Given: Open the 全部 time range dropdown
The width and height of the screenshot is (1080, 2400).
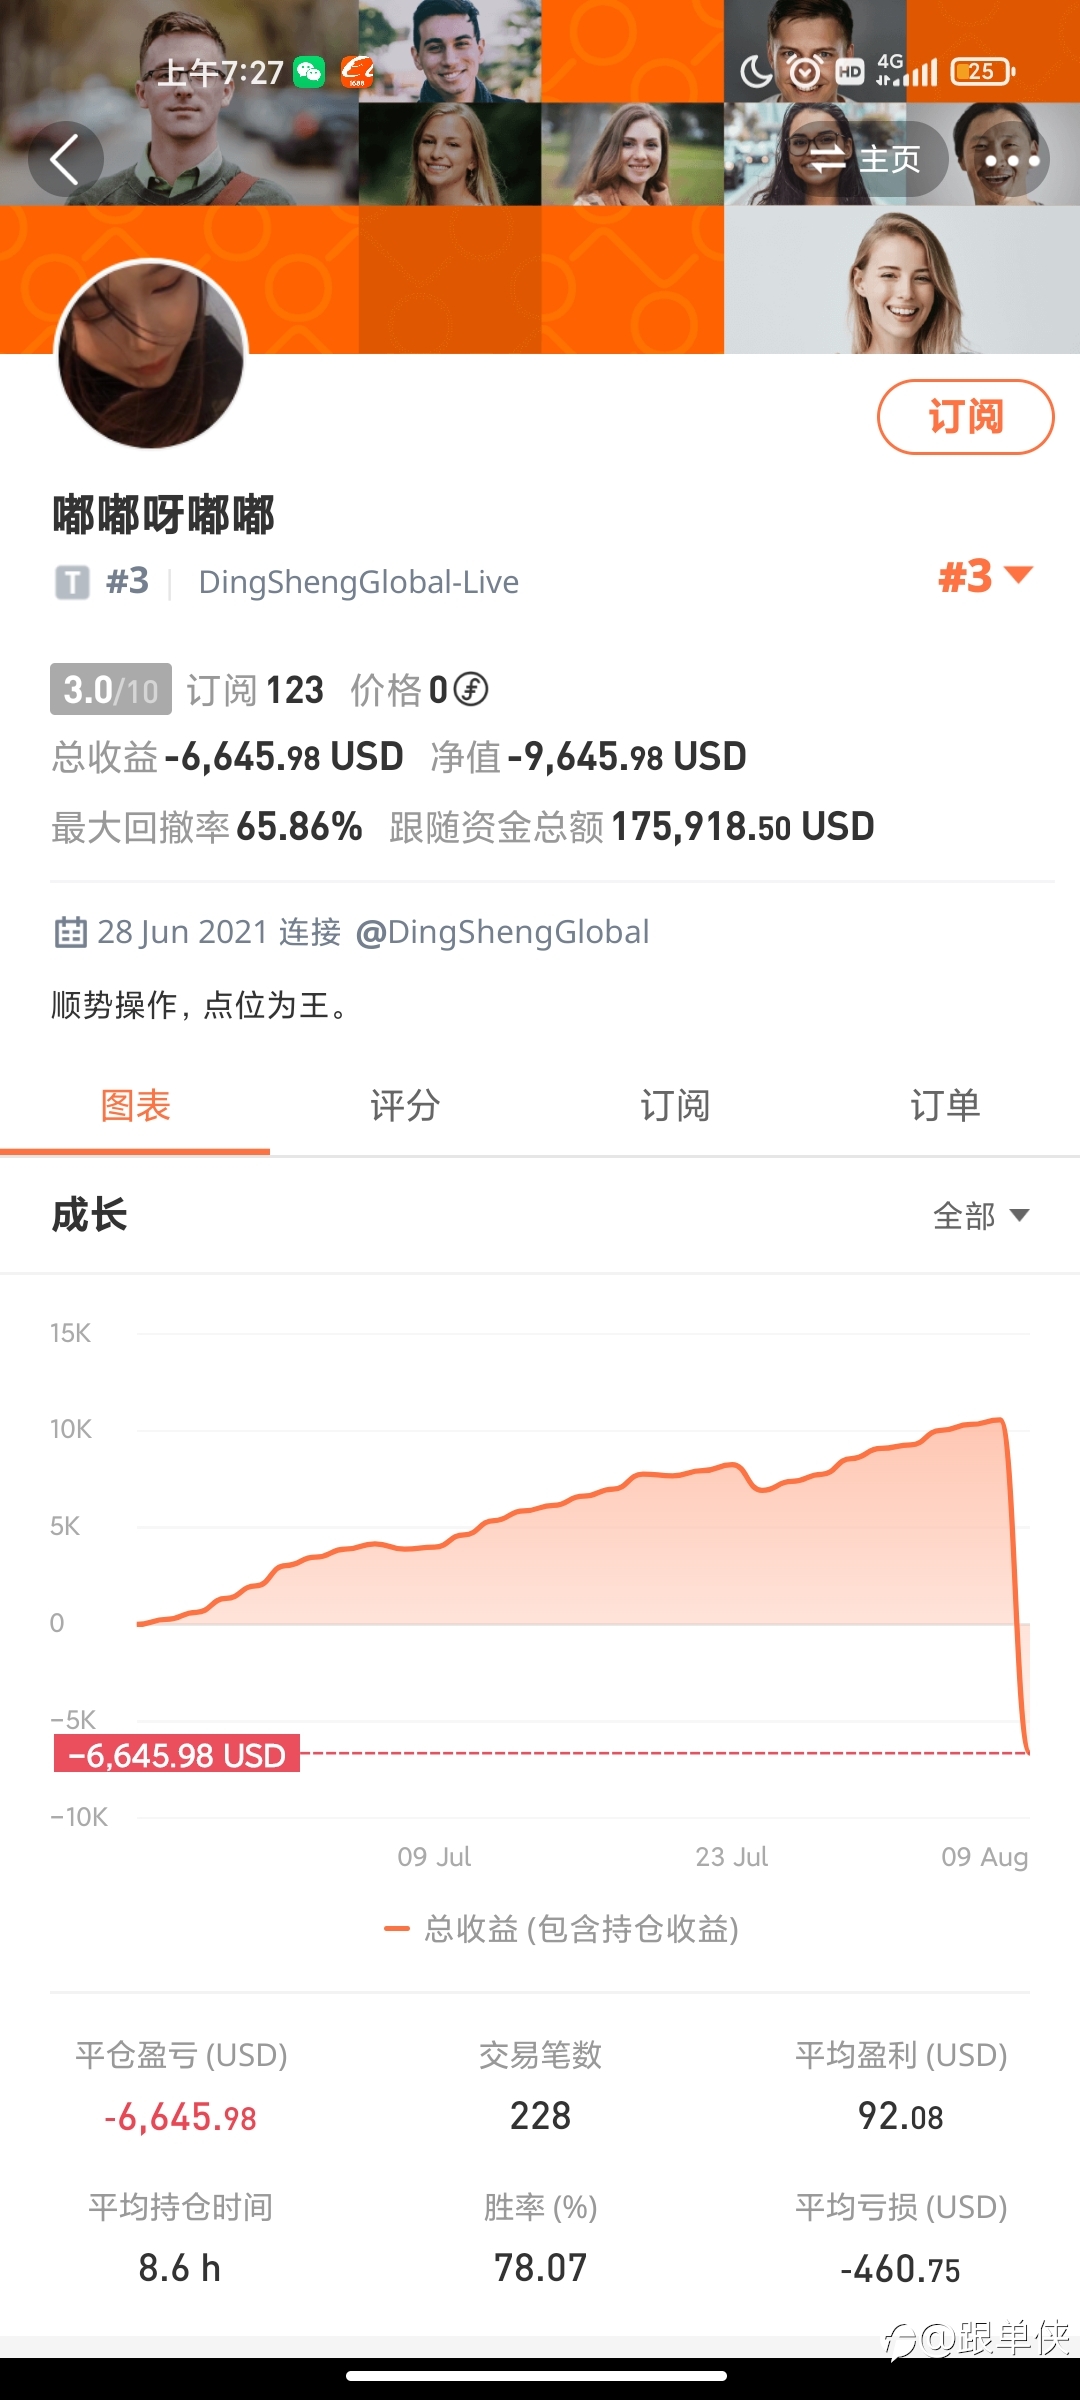Looking at the screenshot, I should (x=981, y=1216).
